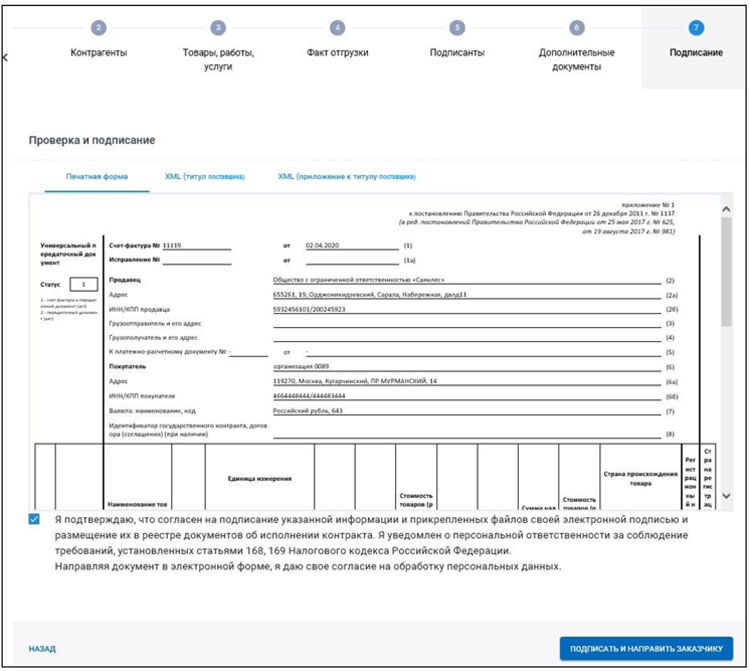Image resolution: width=749 pixels, height=671 pixels.
Task: Open the XML (титул поставщика) tab
Action: pyautogui.click(x=205, y=177)
